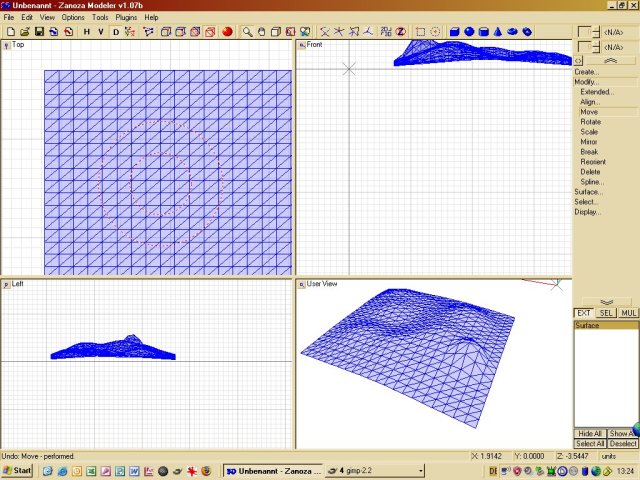The image size is (640, 480).
Task: Expand the Create... command group
Action: pos(587,72)
